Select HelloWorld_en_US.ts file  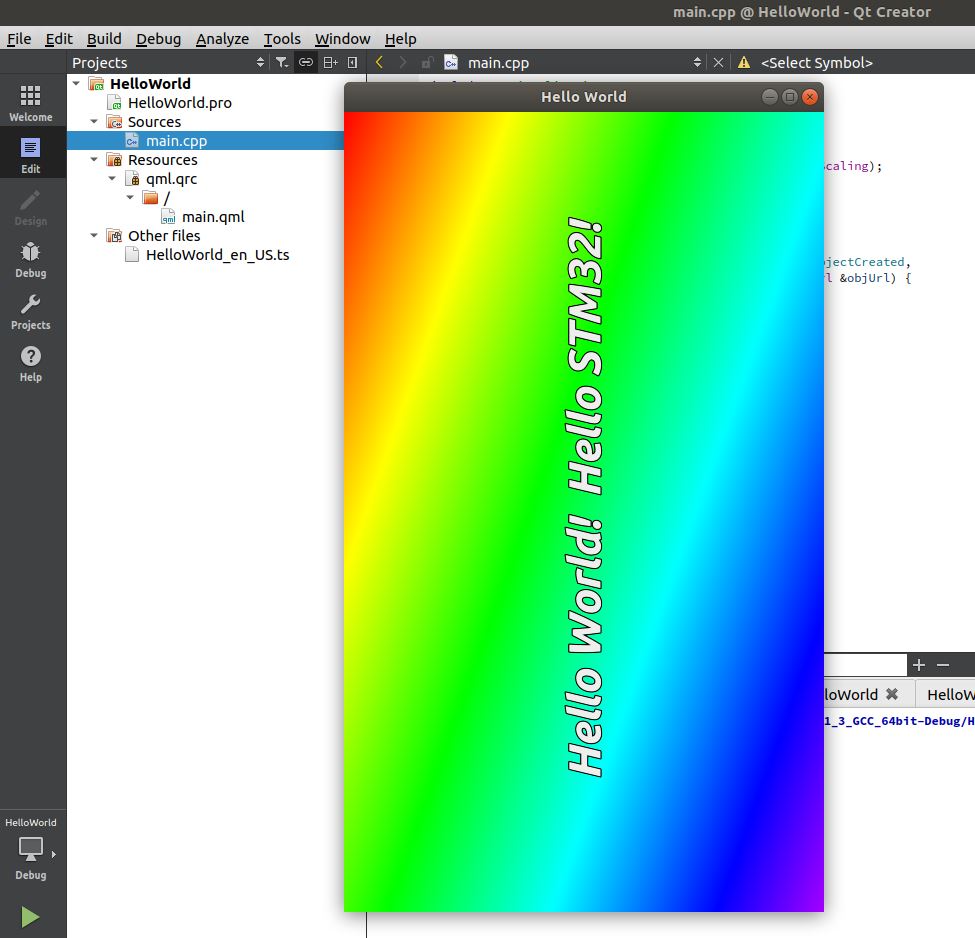(x=217, y=254)
